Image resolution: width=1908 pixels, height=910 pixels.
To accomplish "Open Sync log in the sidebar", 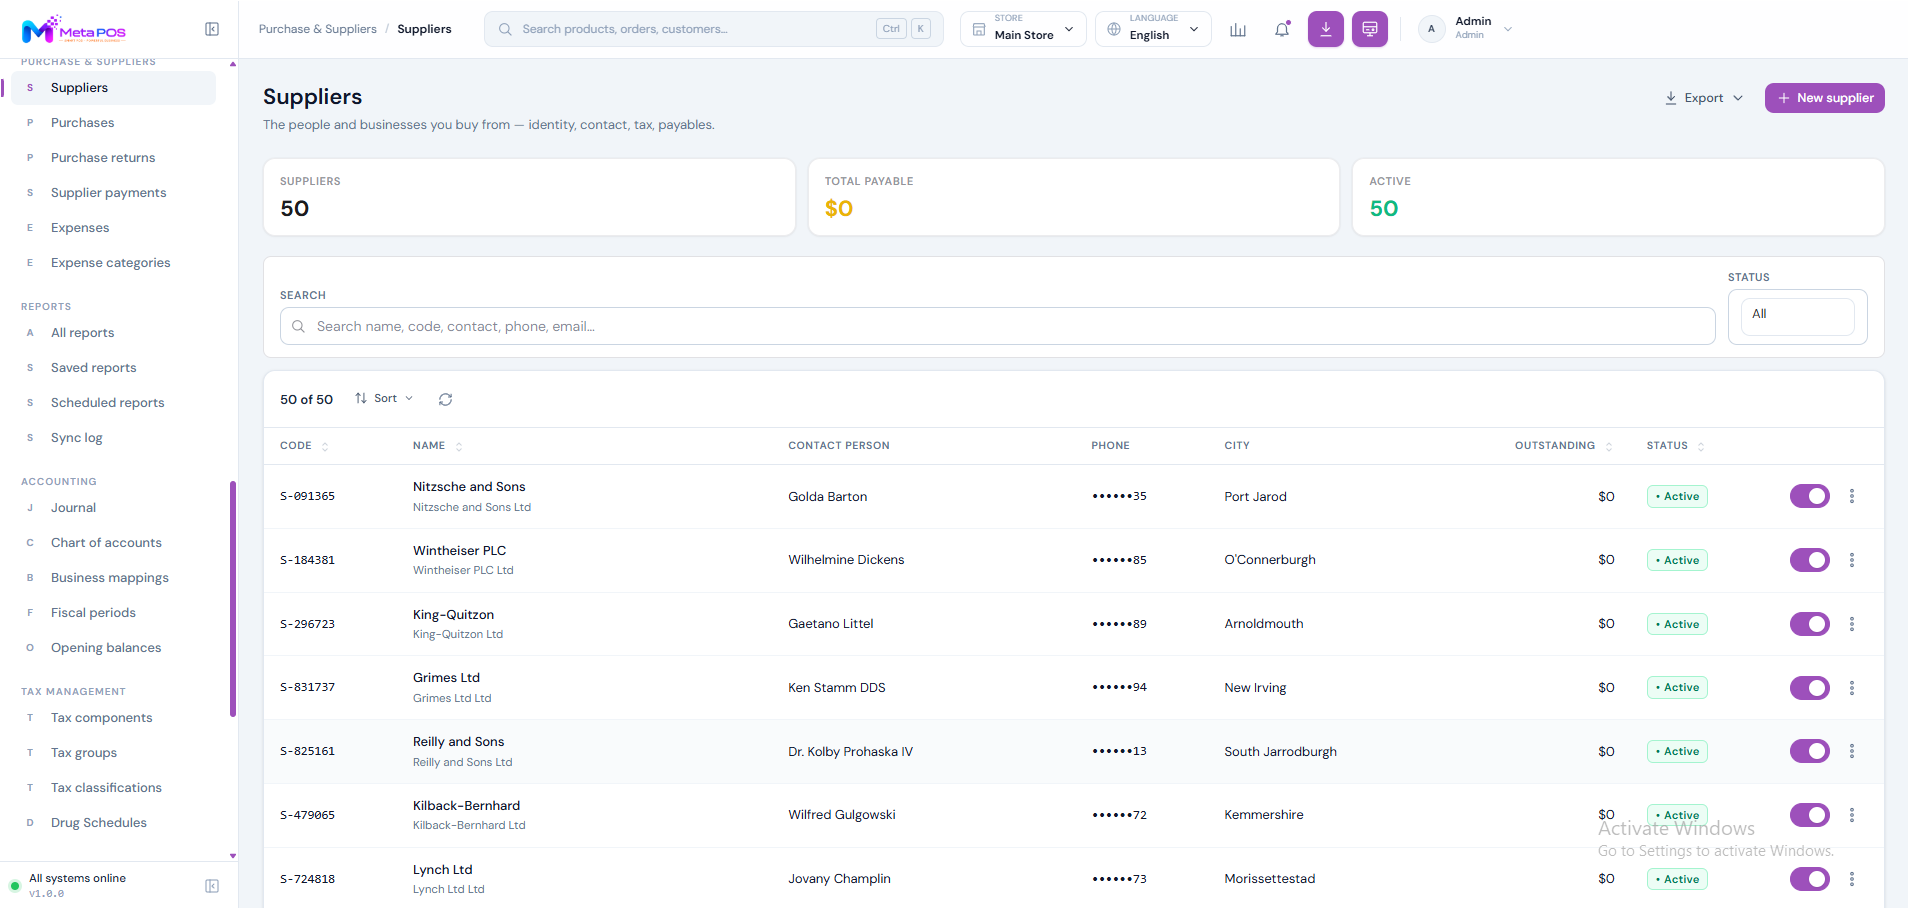I will [77, 438].
